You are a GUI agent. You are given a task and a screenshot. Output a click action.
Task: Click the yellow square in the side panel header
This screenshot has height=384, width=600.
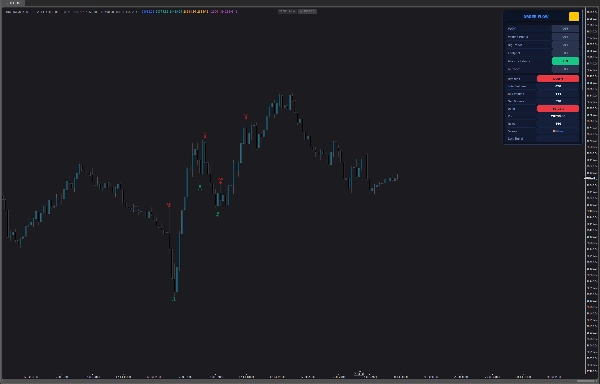coord(574,16)
